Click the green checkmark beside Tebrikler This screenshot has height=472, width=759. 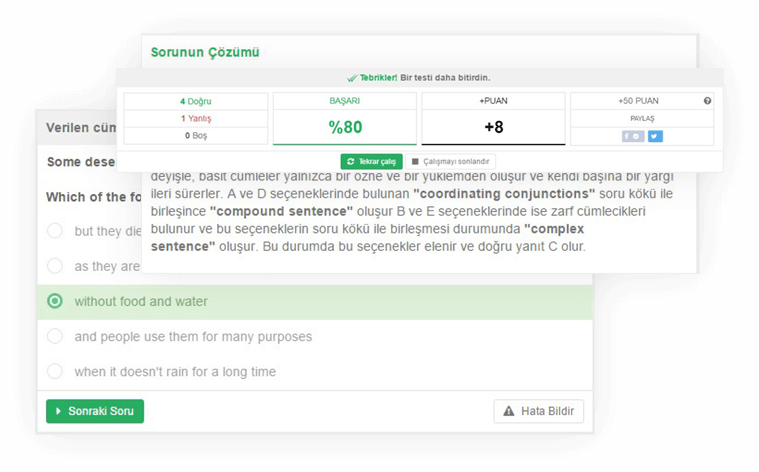click(352, 78)
